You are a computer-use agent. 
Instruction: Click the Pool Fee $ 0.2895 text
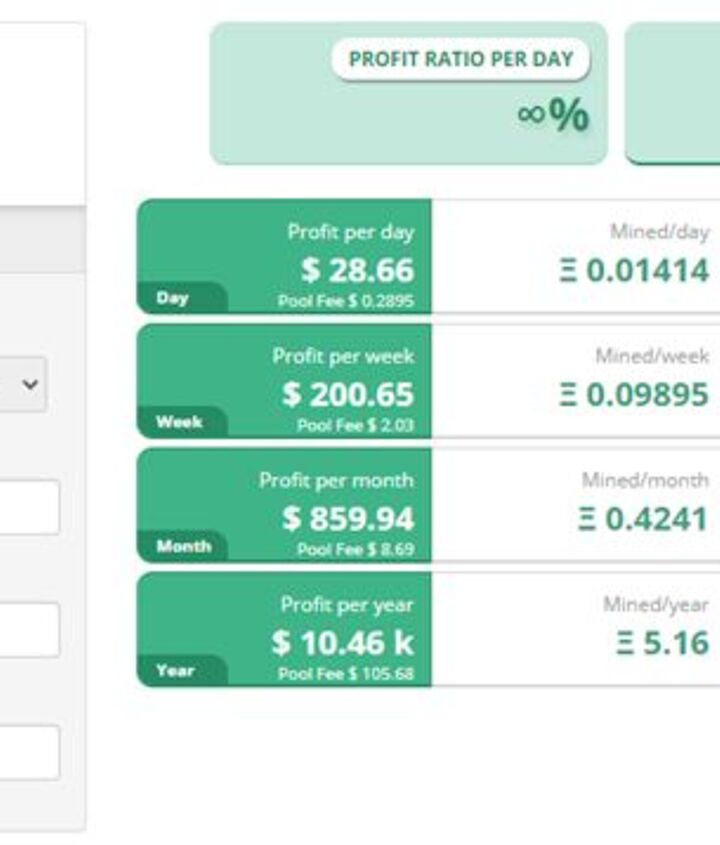[345, 301]
